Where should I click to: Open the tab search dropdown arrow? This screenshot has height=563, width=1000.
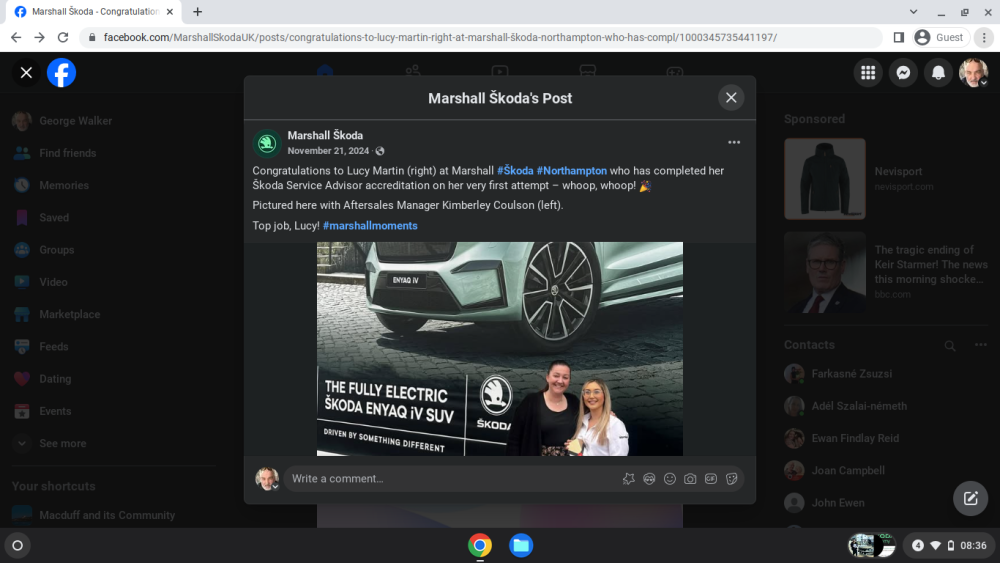tap(913, 11)
